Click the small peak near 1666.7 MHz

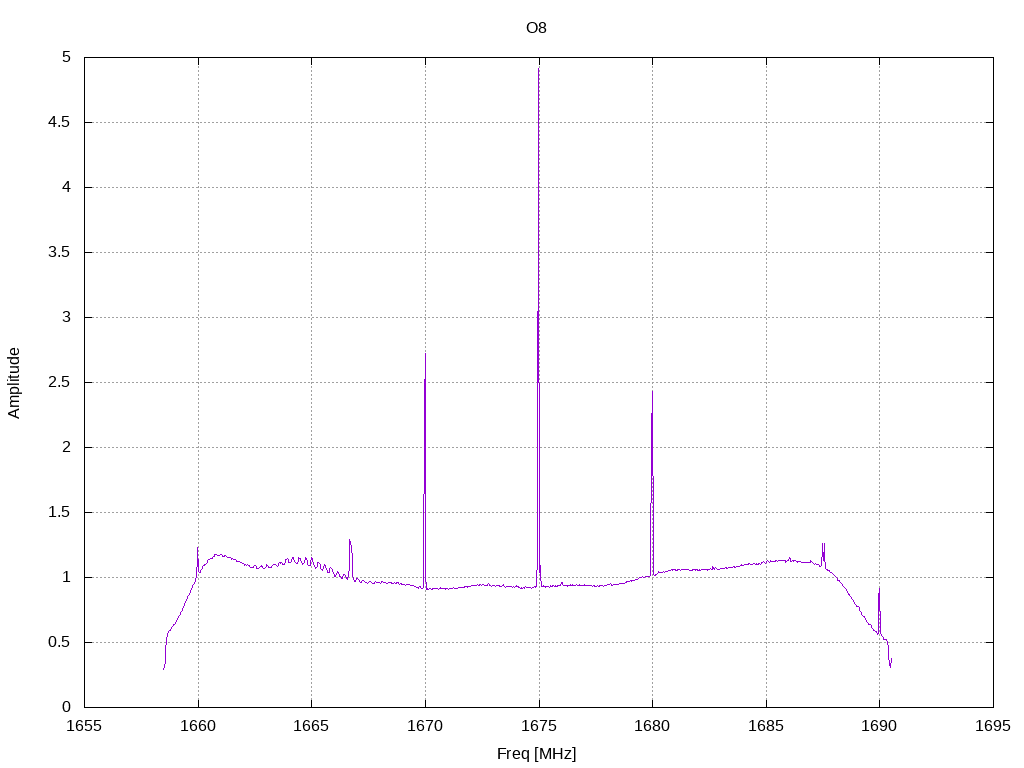(x=351, y=559)
